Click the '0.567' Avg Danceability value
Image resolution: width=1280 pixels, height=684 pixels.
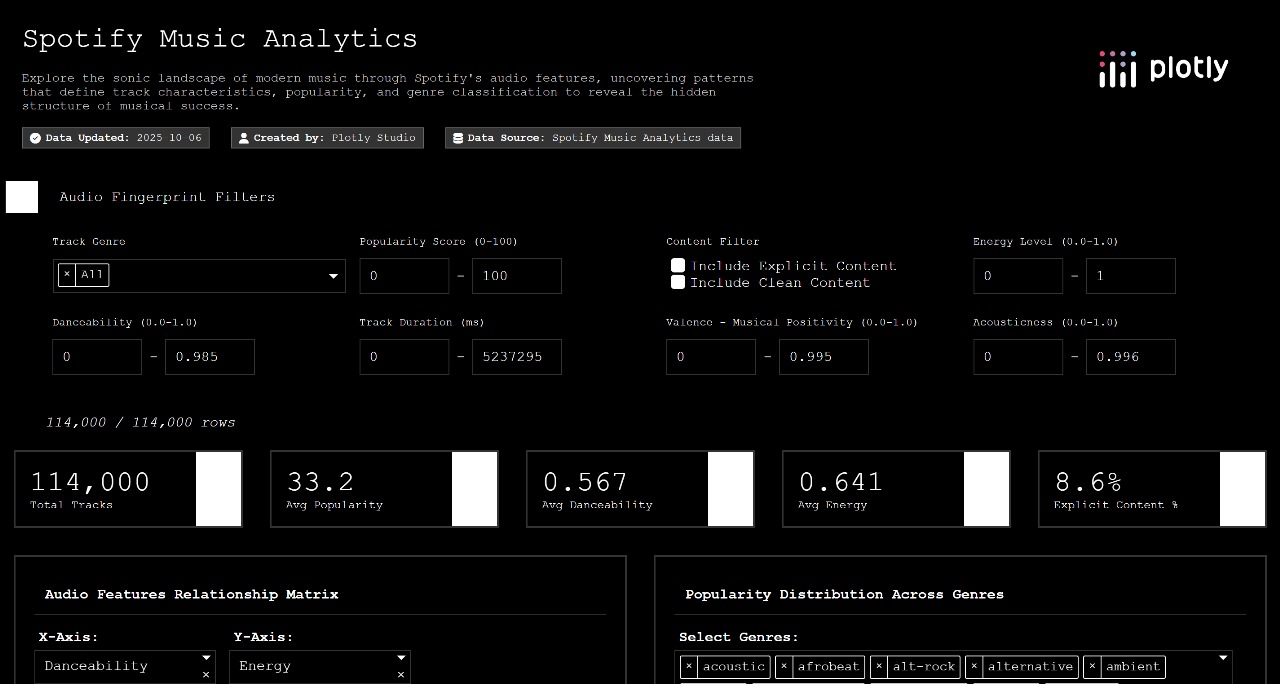(x=585, y=482)
